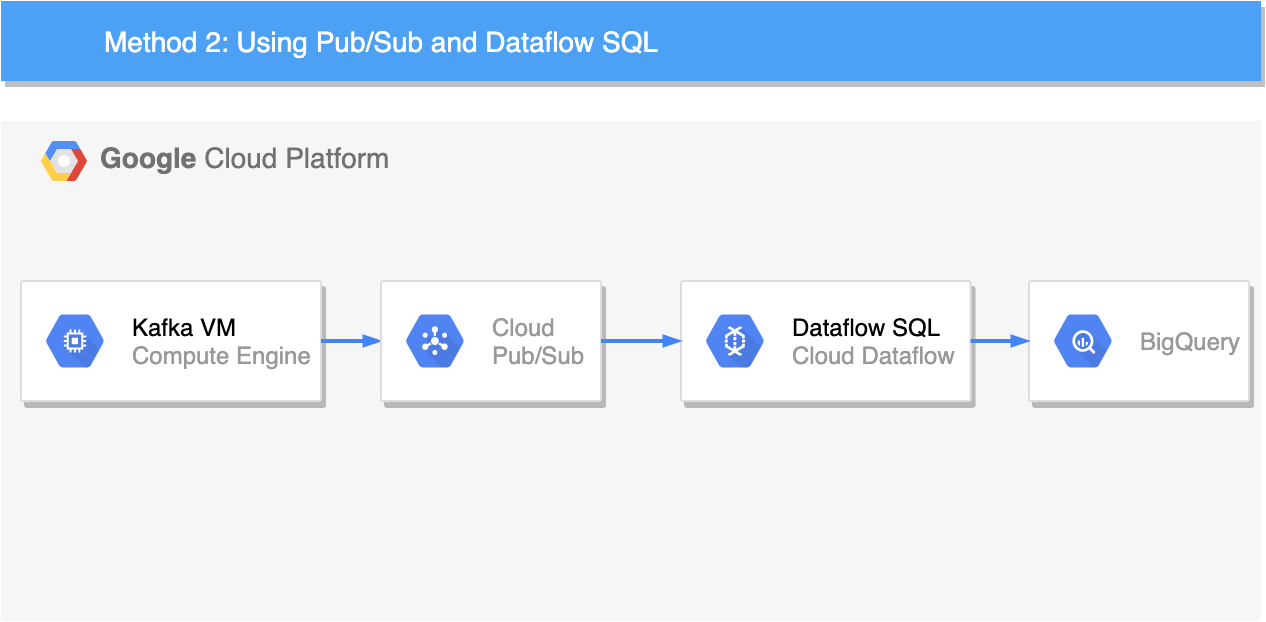This screenshot has height=622, width=1266.
Task: Click the Cloud Dataflow subtitle text
Action: click(x=872, y=356)
